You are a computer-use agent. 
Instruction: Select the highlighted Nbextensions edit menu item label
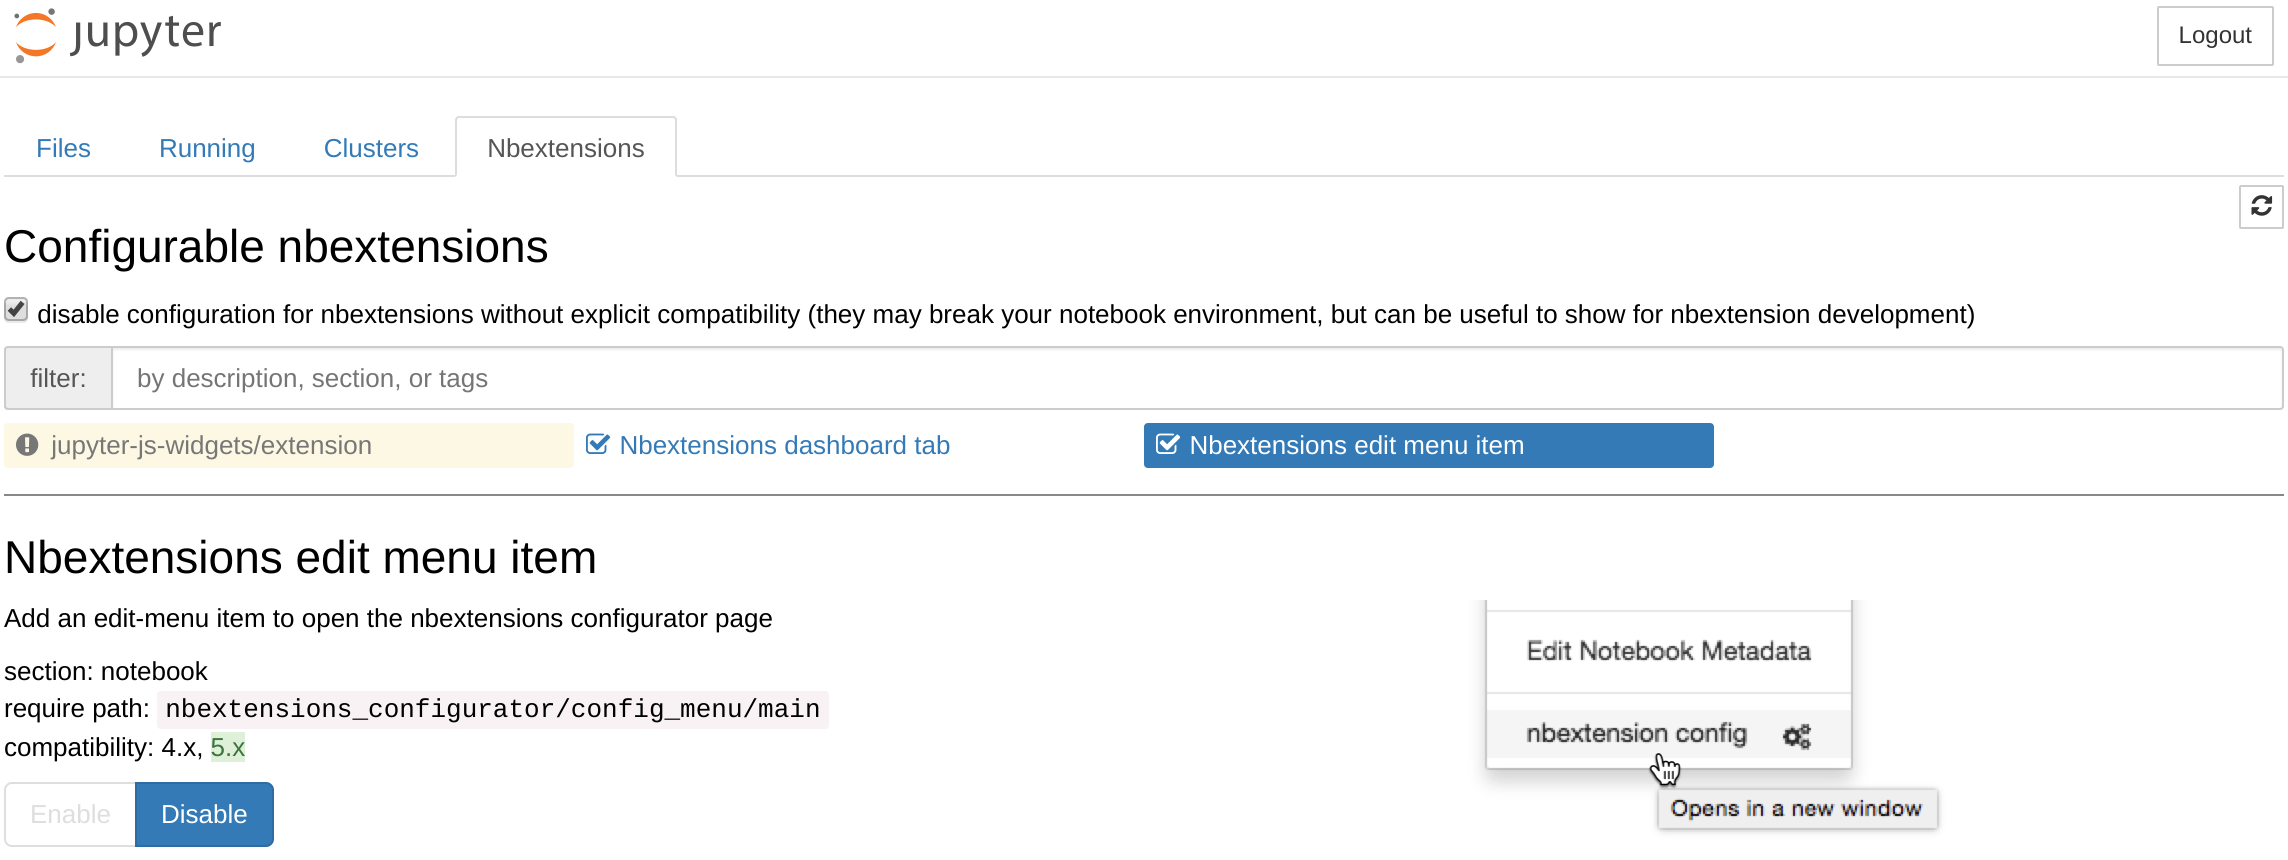click(1356, 445)
